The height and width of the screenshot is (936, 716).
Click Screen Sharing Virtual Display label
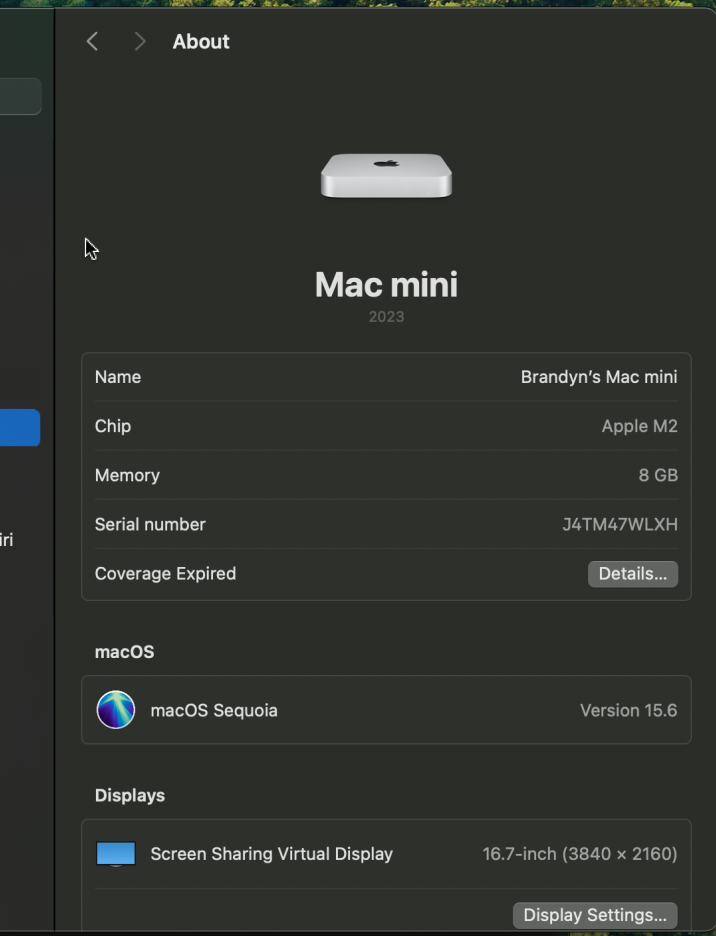coord(272,854)
